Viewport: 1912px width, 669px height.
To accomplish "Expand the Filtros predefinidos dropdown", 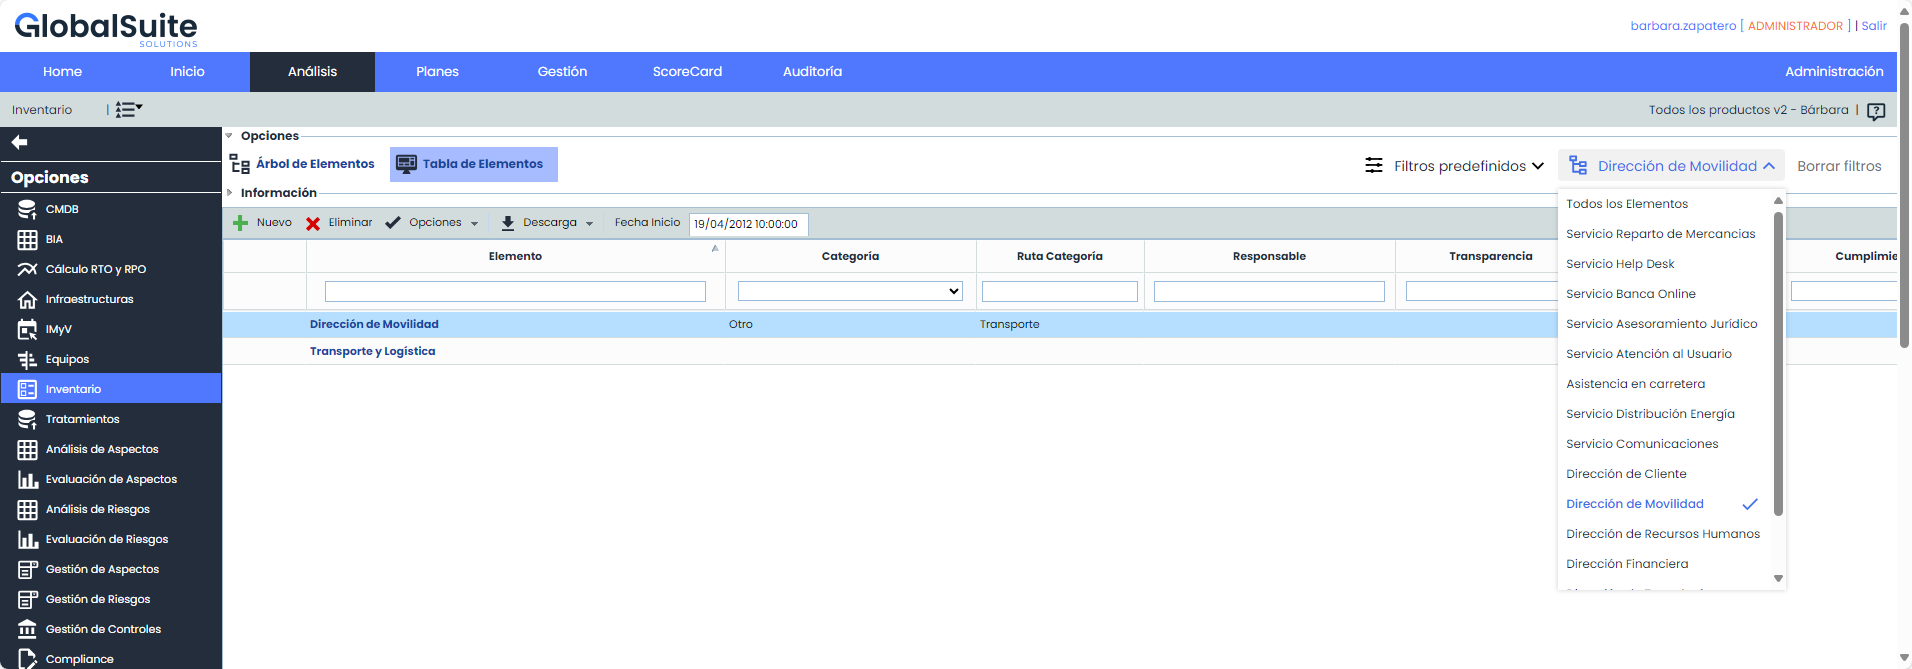I will (x=1455, y=166).
